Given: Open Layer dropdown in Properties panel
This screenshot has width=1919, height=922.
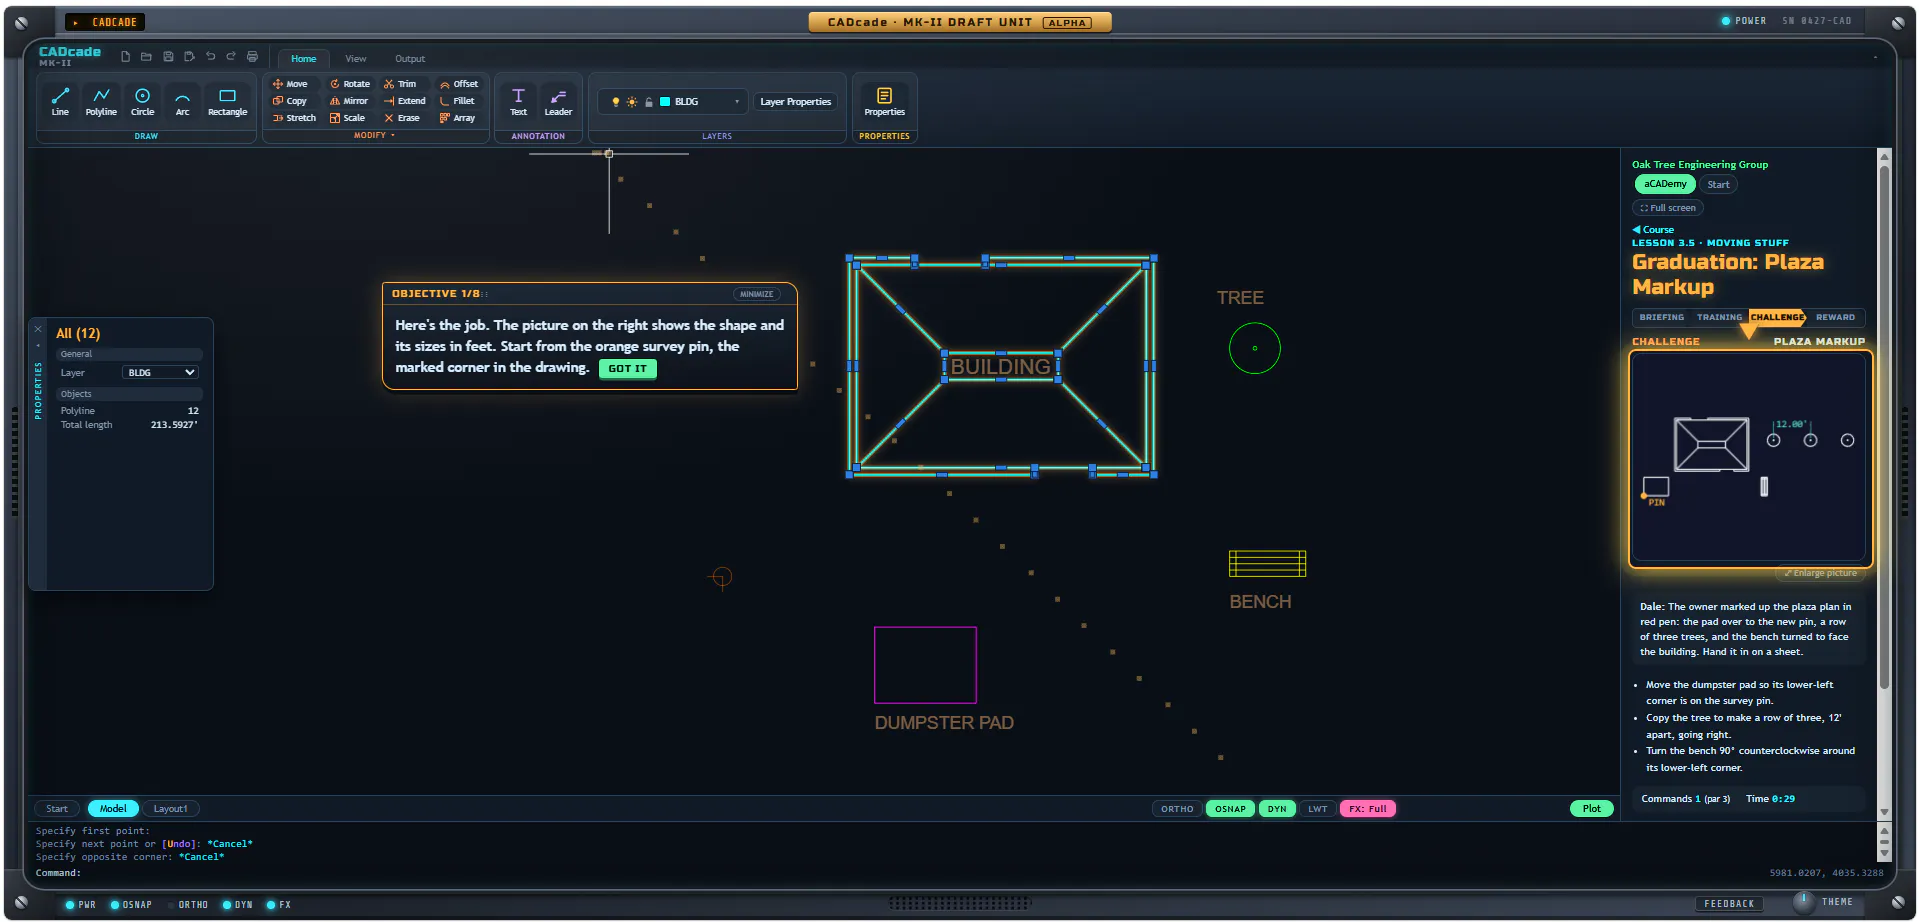Looking at the screenshot, I should (160, 373).
